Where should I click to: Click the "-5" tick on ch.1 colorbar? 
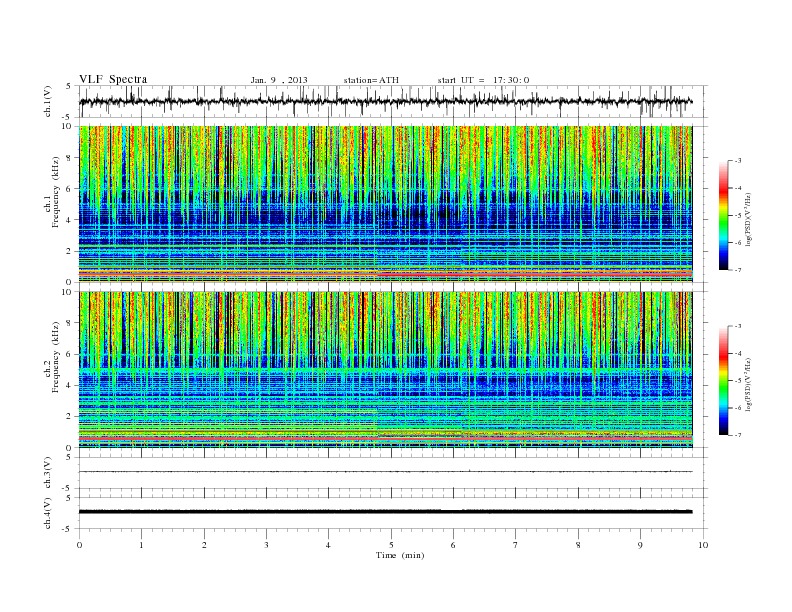[x=738, y=216]
